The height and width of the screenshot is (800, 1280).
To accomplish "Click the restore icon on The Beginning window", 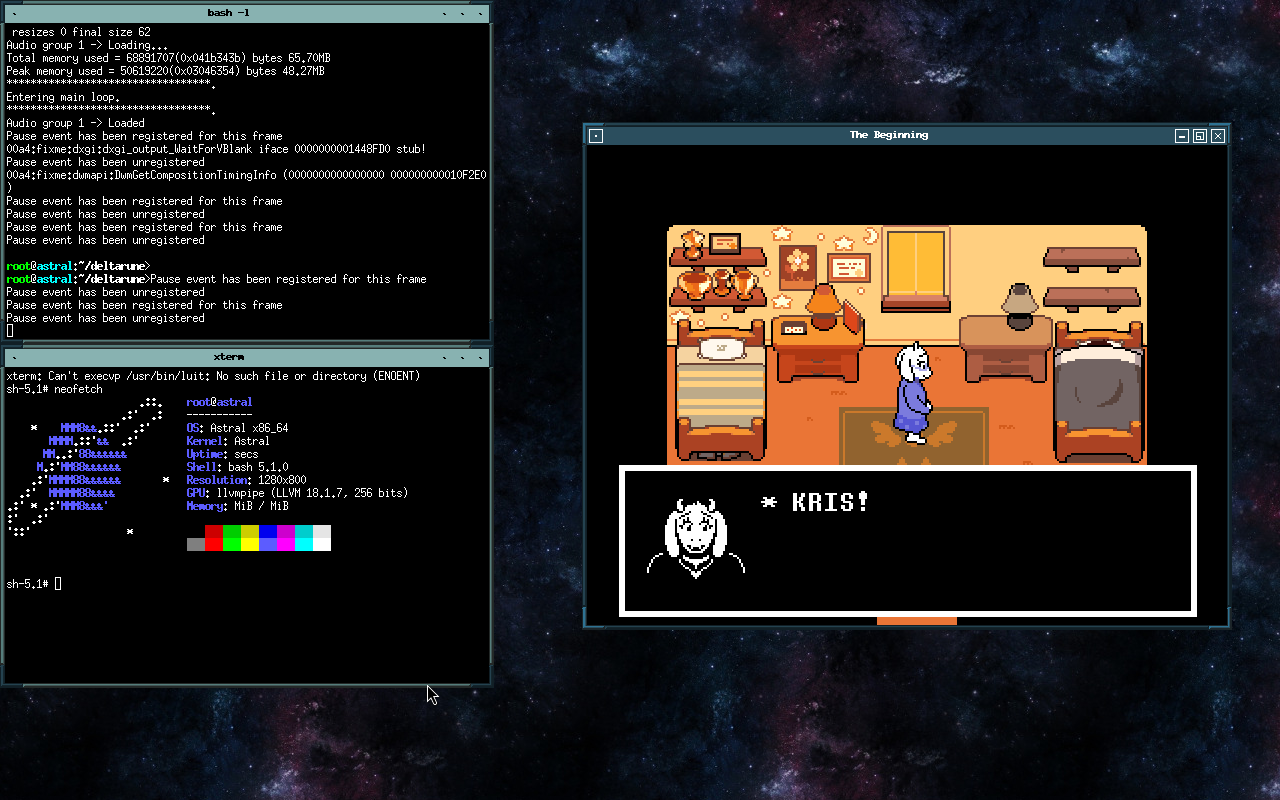I will pos(1199,135).
